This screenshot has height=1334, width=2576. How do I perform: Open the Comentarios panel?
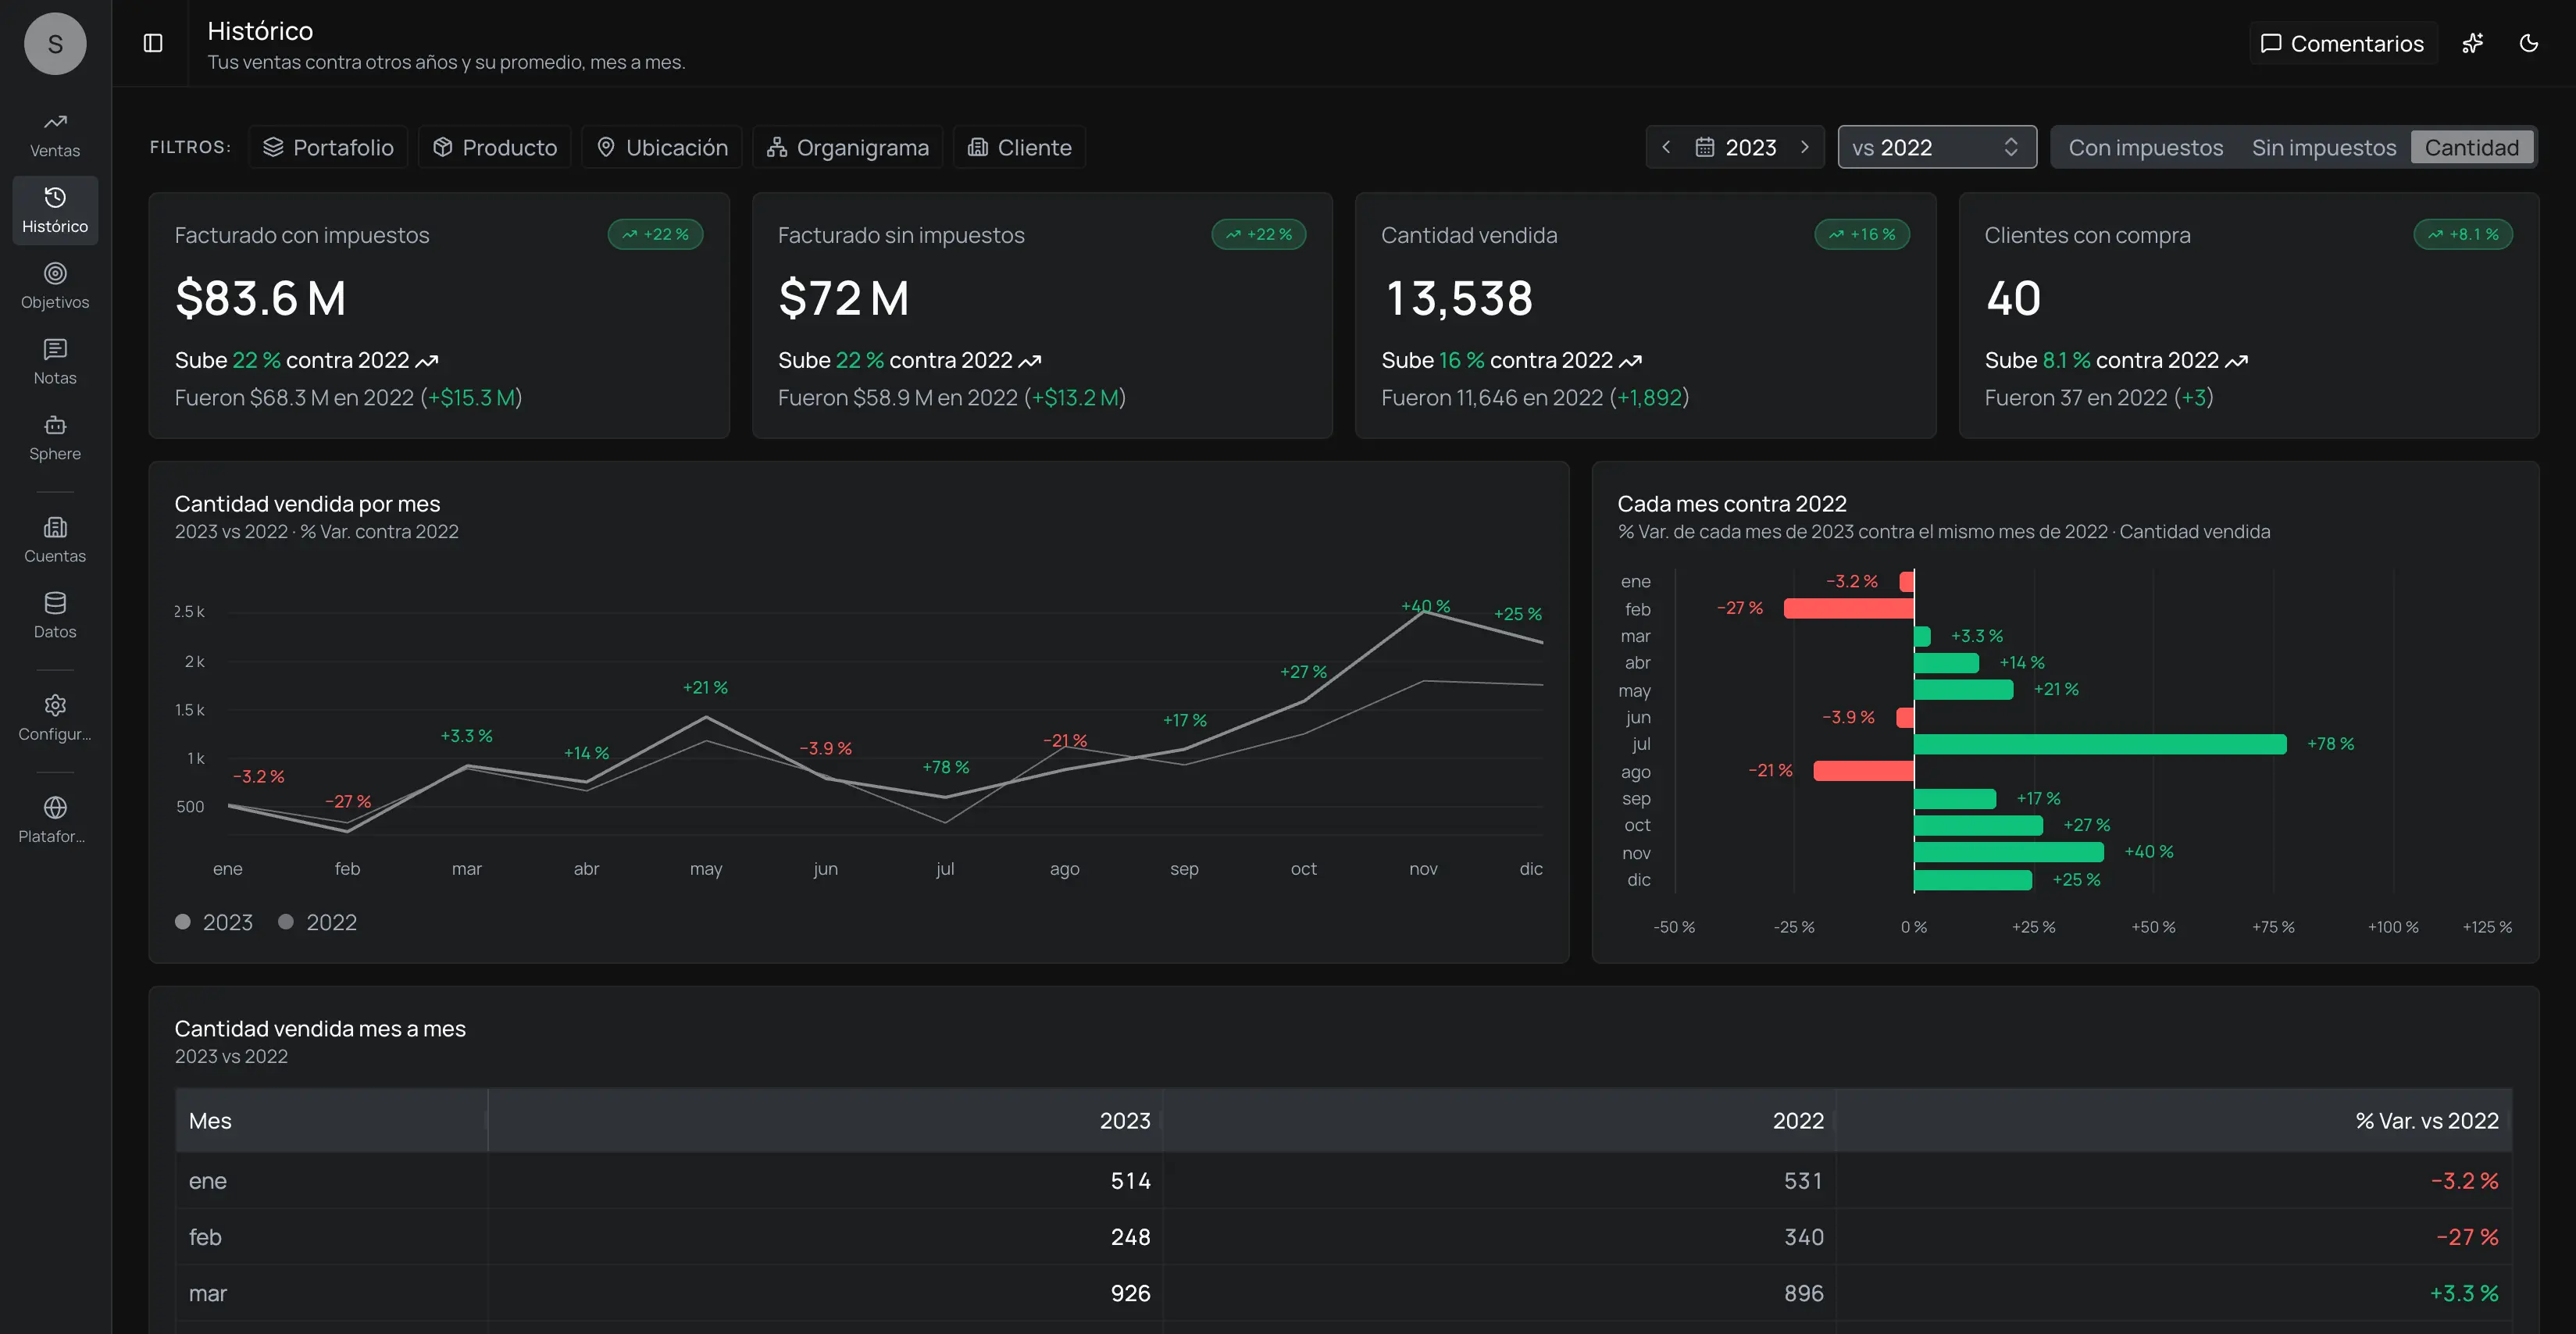(x=2343, y=43)
